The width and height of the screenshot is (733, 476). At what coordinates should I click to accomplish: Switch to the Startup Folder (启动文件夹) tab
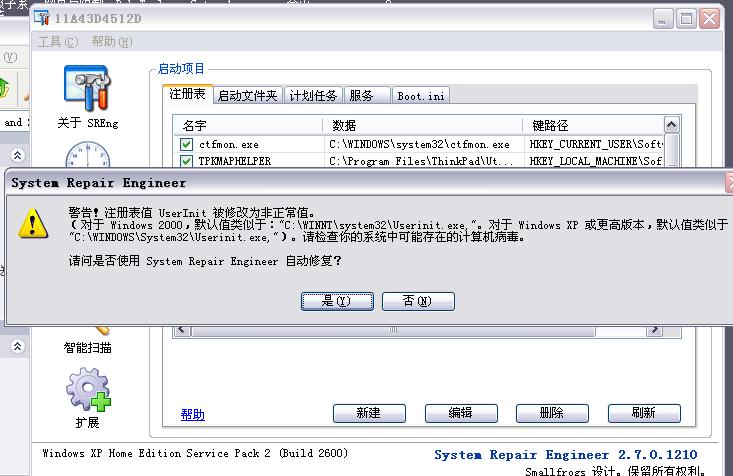pyautogui.click(x=248, y=96)
